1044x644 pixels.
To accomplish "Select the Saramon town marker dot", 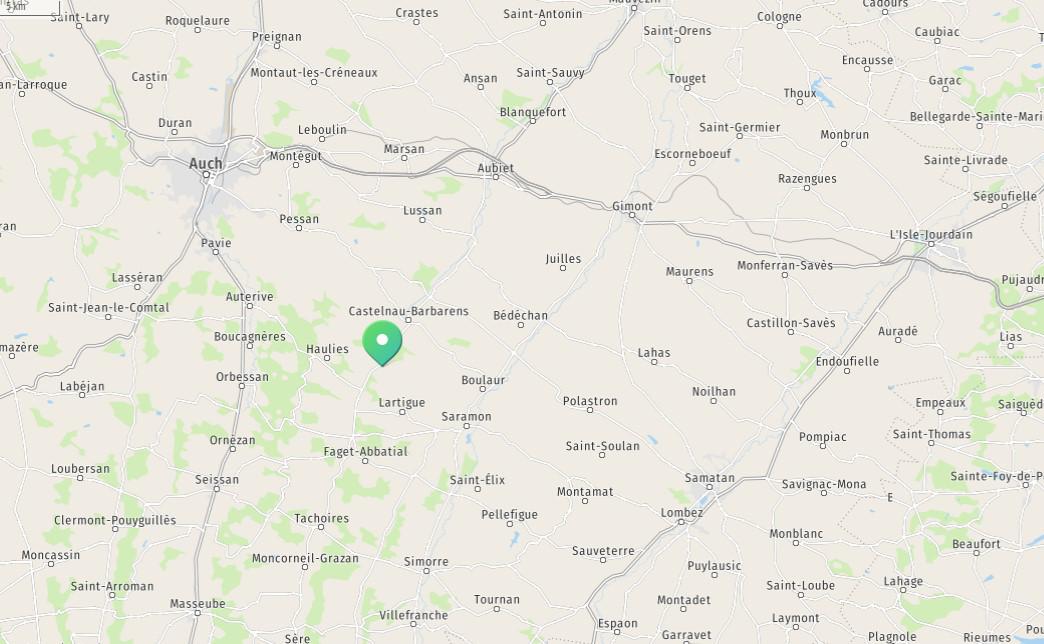I will 466,426.
